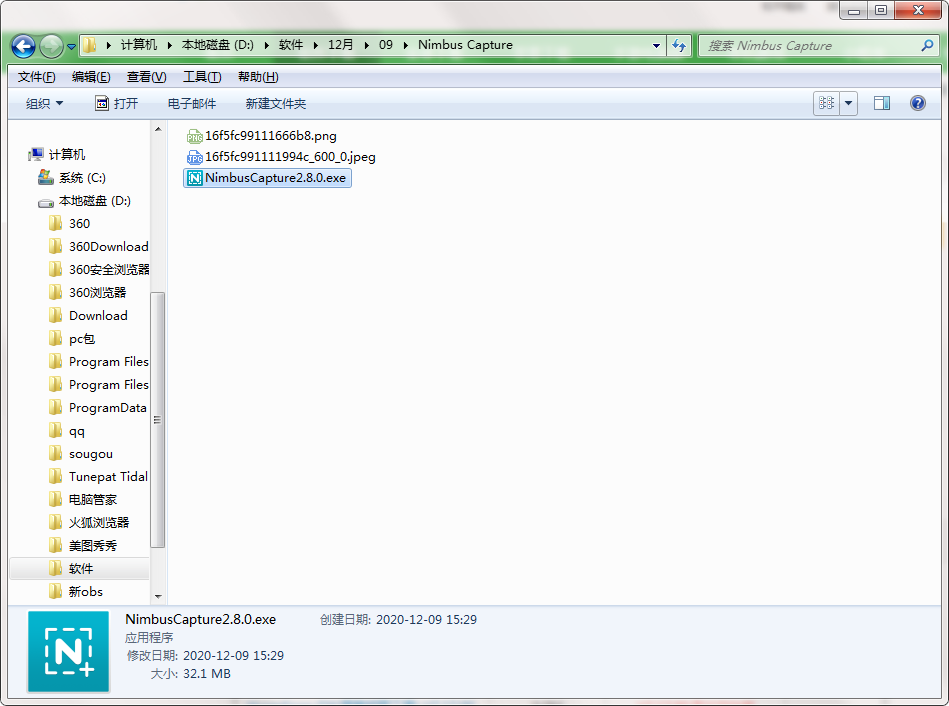Expand the arrow after 12月 in breadcrumb
Image resolution: width=949 pixels, height=706 pixels.
(x=366, y=45)
